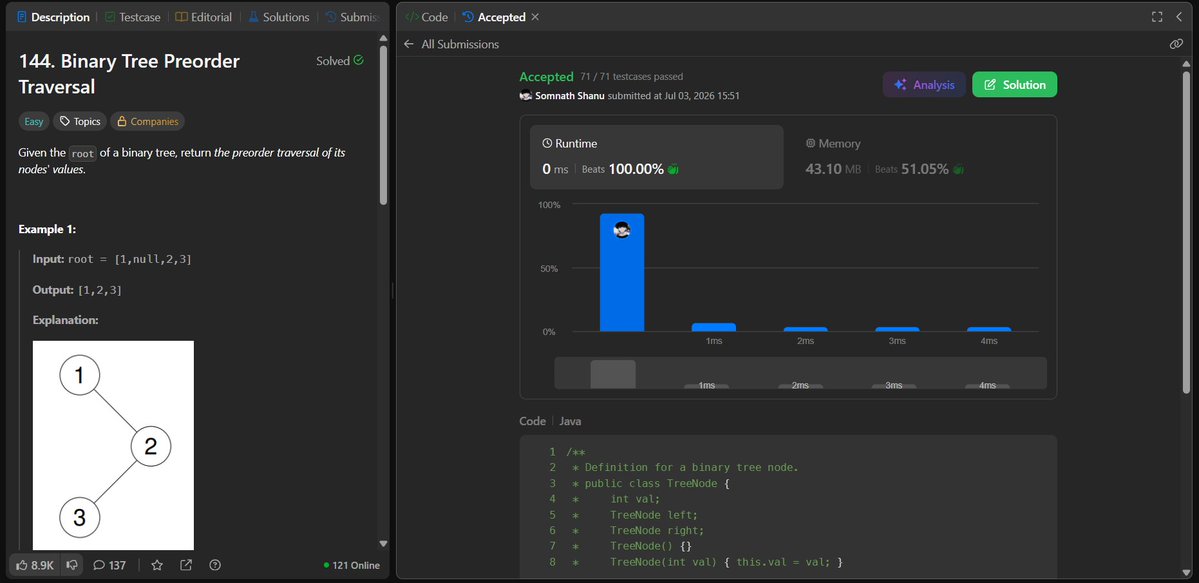Add problem to favorites with star
This screenshot has height=583, width=1199.
tap(157, 565)
